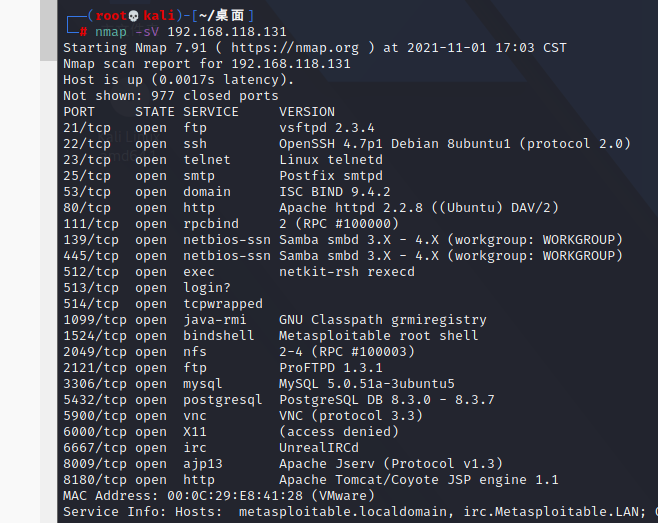658x523 pixels.
Task: Click the rpcbind service name
Action: click(211, 224)
